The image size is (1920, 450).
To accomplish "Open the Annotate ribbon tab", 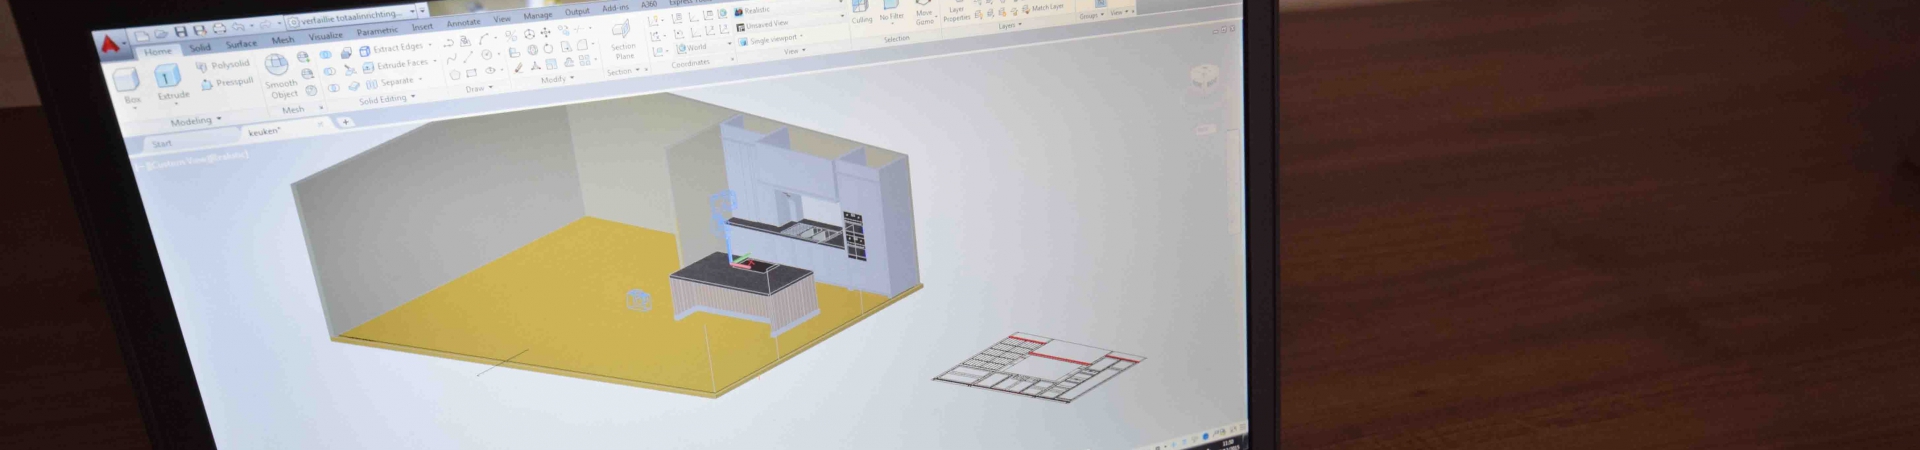I will coord(463,23).
